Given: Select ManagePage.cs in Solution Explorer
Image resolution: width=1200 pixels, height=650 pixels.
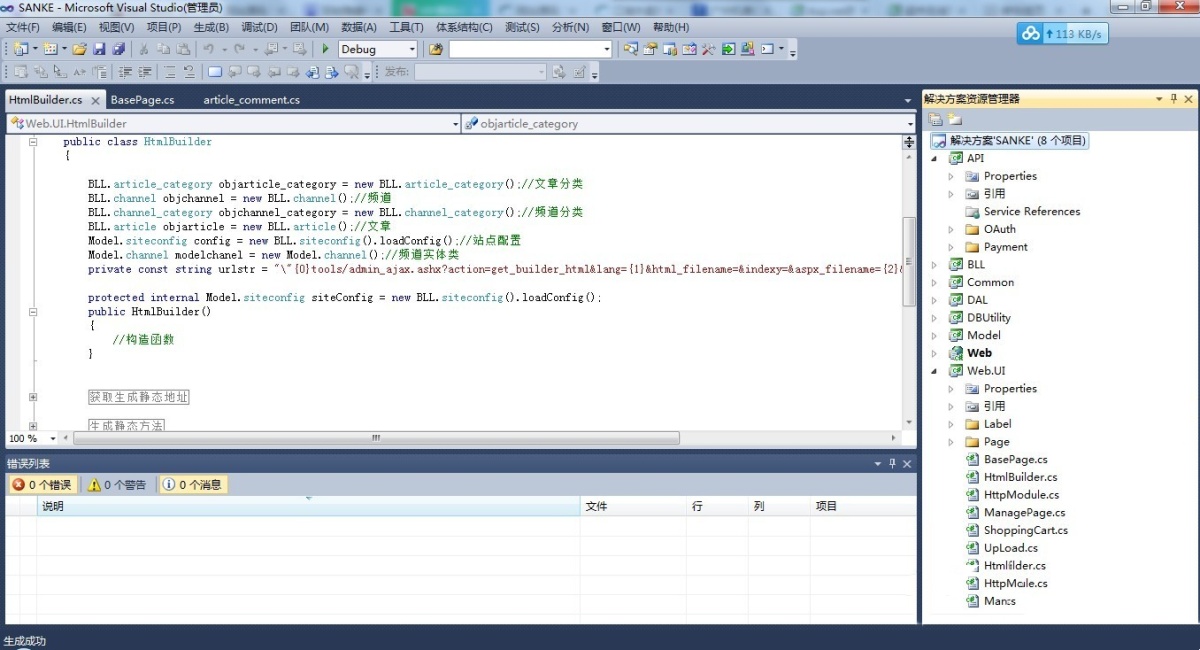Looking at the screenshot, I should (x=1024, y=512).
